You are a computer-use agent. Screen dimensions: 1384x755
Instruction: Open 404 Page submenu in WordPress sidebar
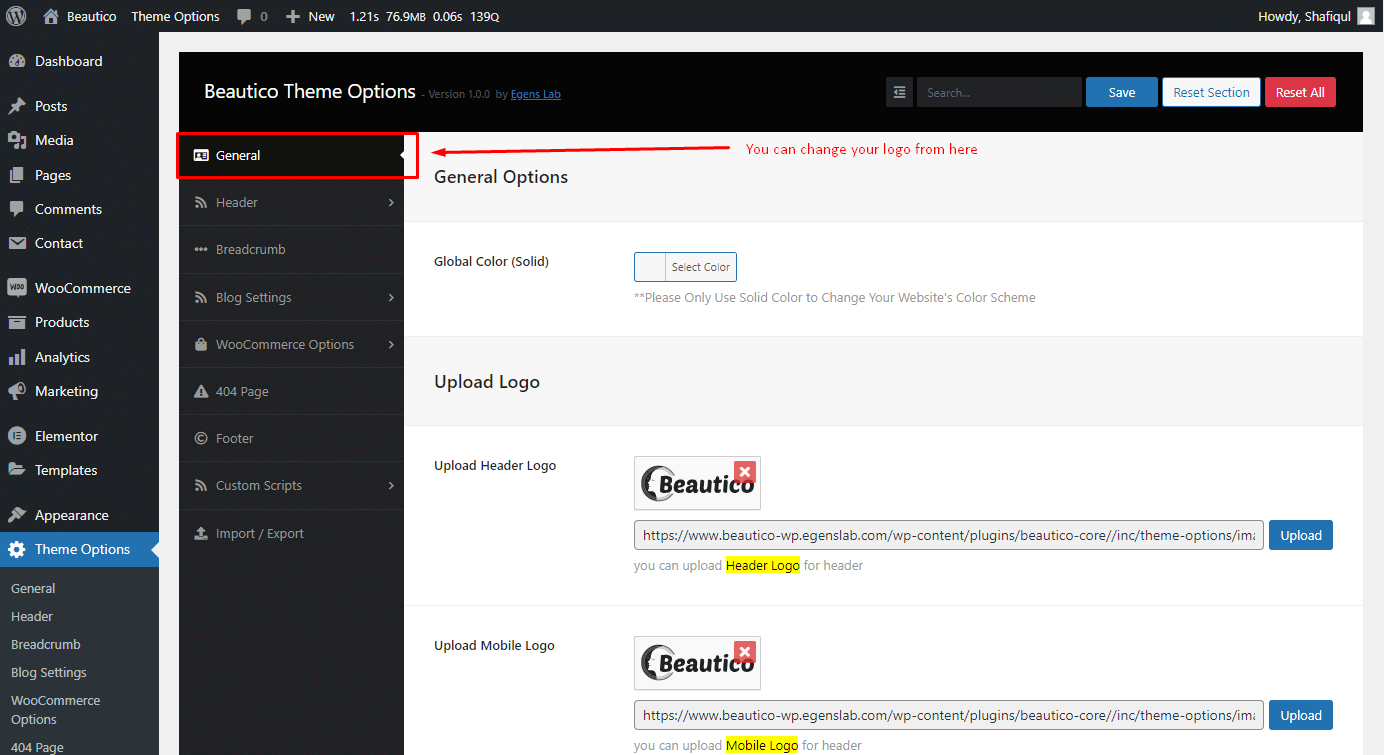click(x=37, y=747)
